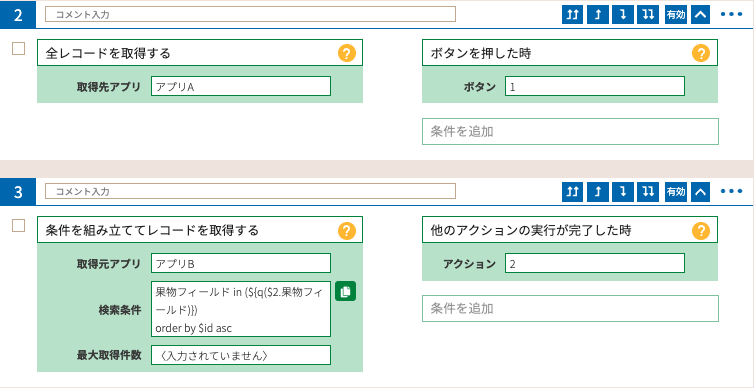754x388 pixels.
Task: Open help for 全レコードを取得する action
Action: 347,53
